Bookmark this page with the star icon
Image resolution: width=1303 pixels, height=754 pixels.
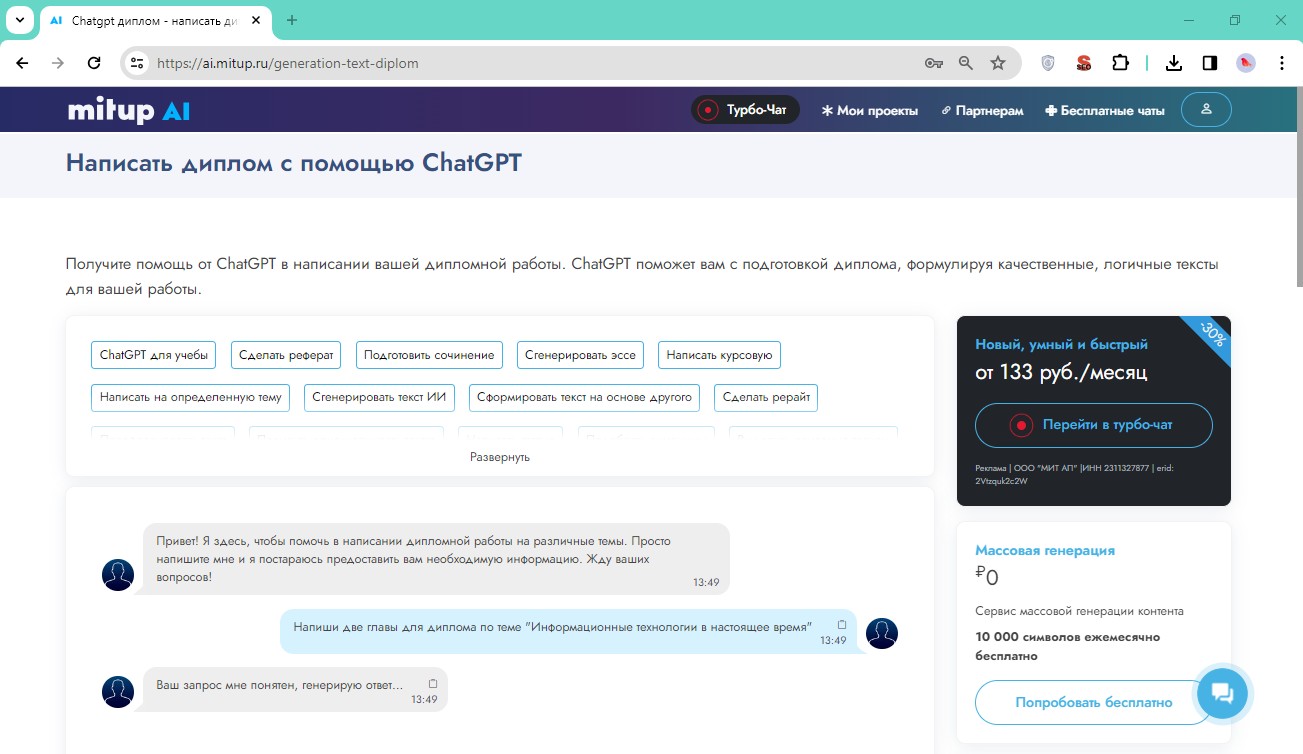pyautogui.click(x=997, y=63)
